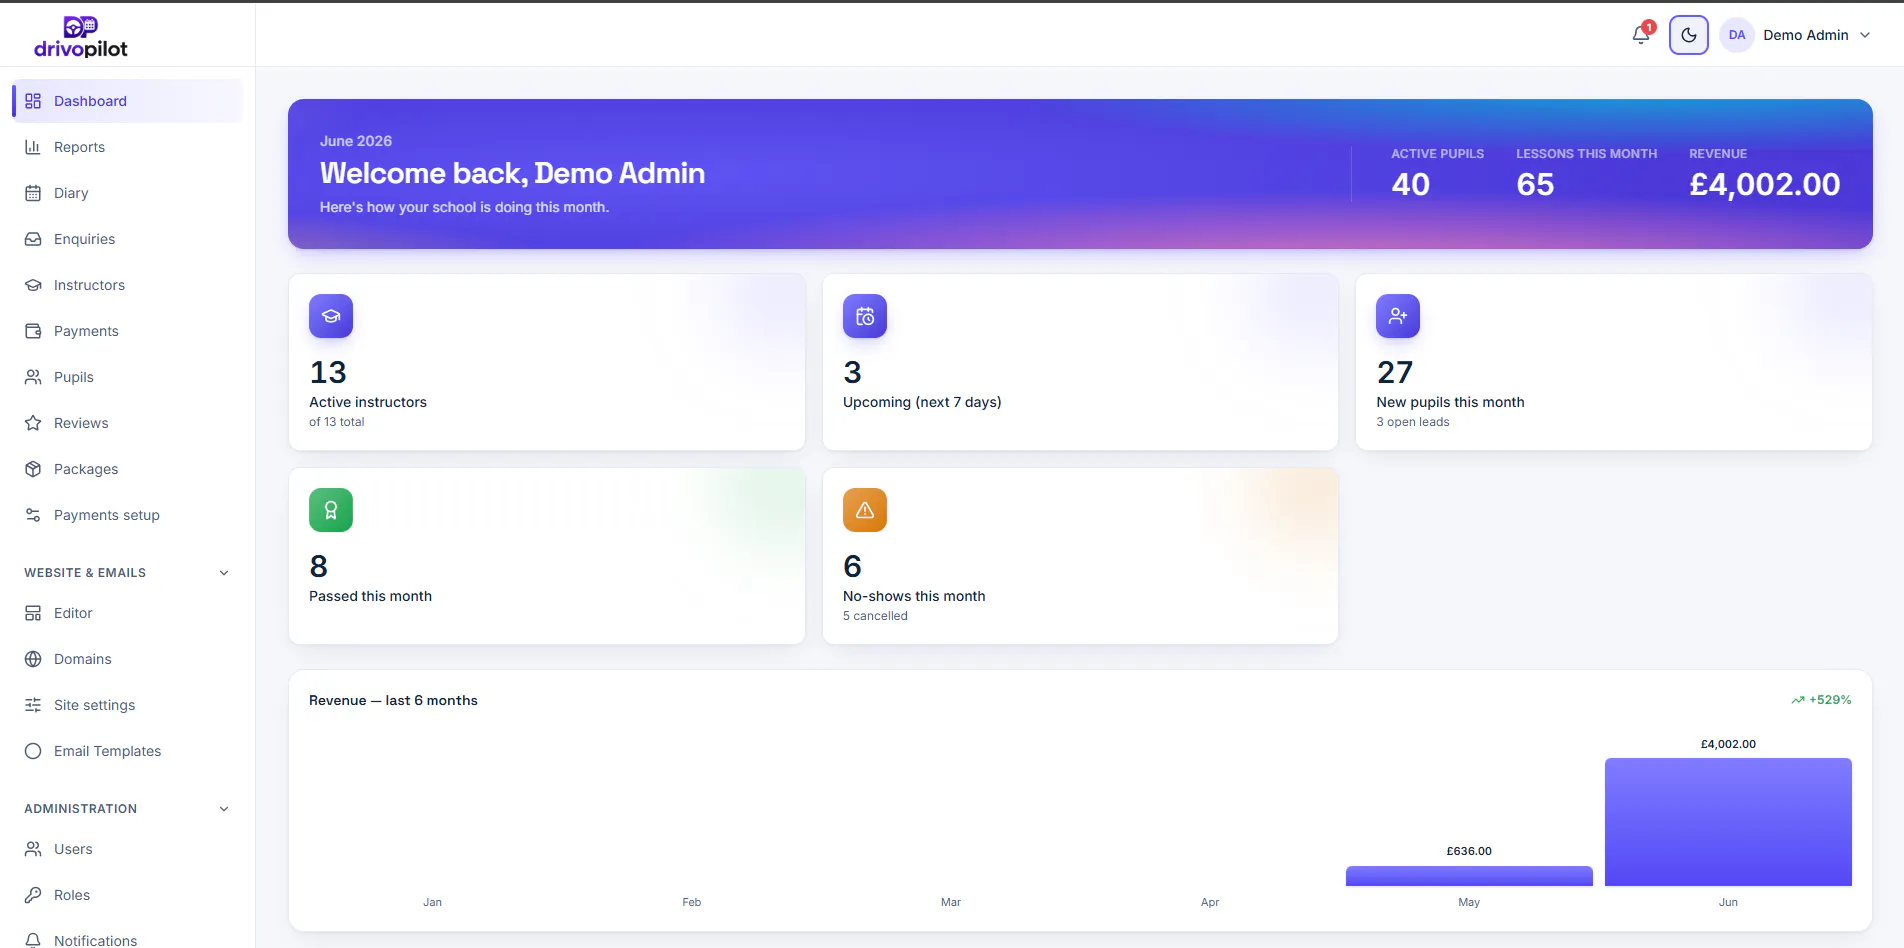Viewport: 1904px width, 948px height.
Task: Open the Demo Admin account dropdown
Action: click(1796, 35)
